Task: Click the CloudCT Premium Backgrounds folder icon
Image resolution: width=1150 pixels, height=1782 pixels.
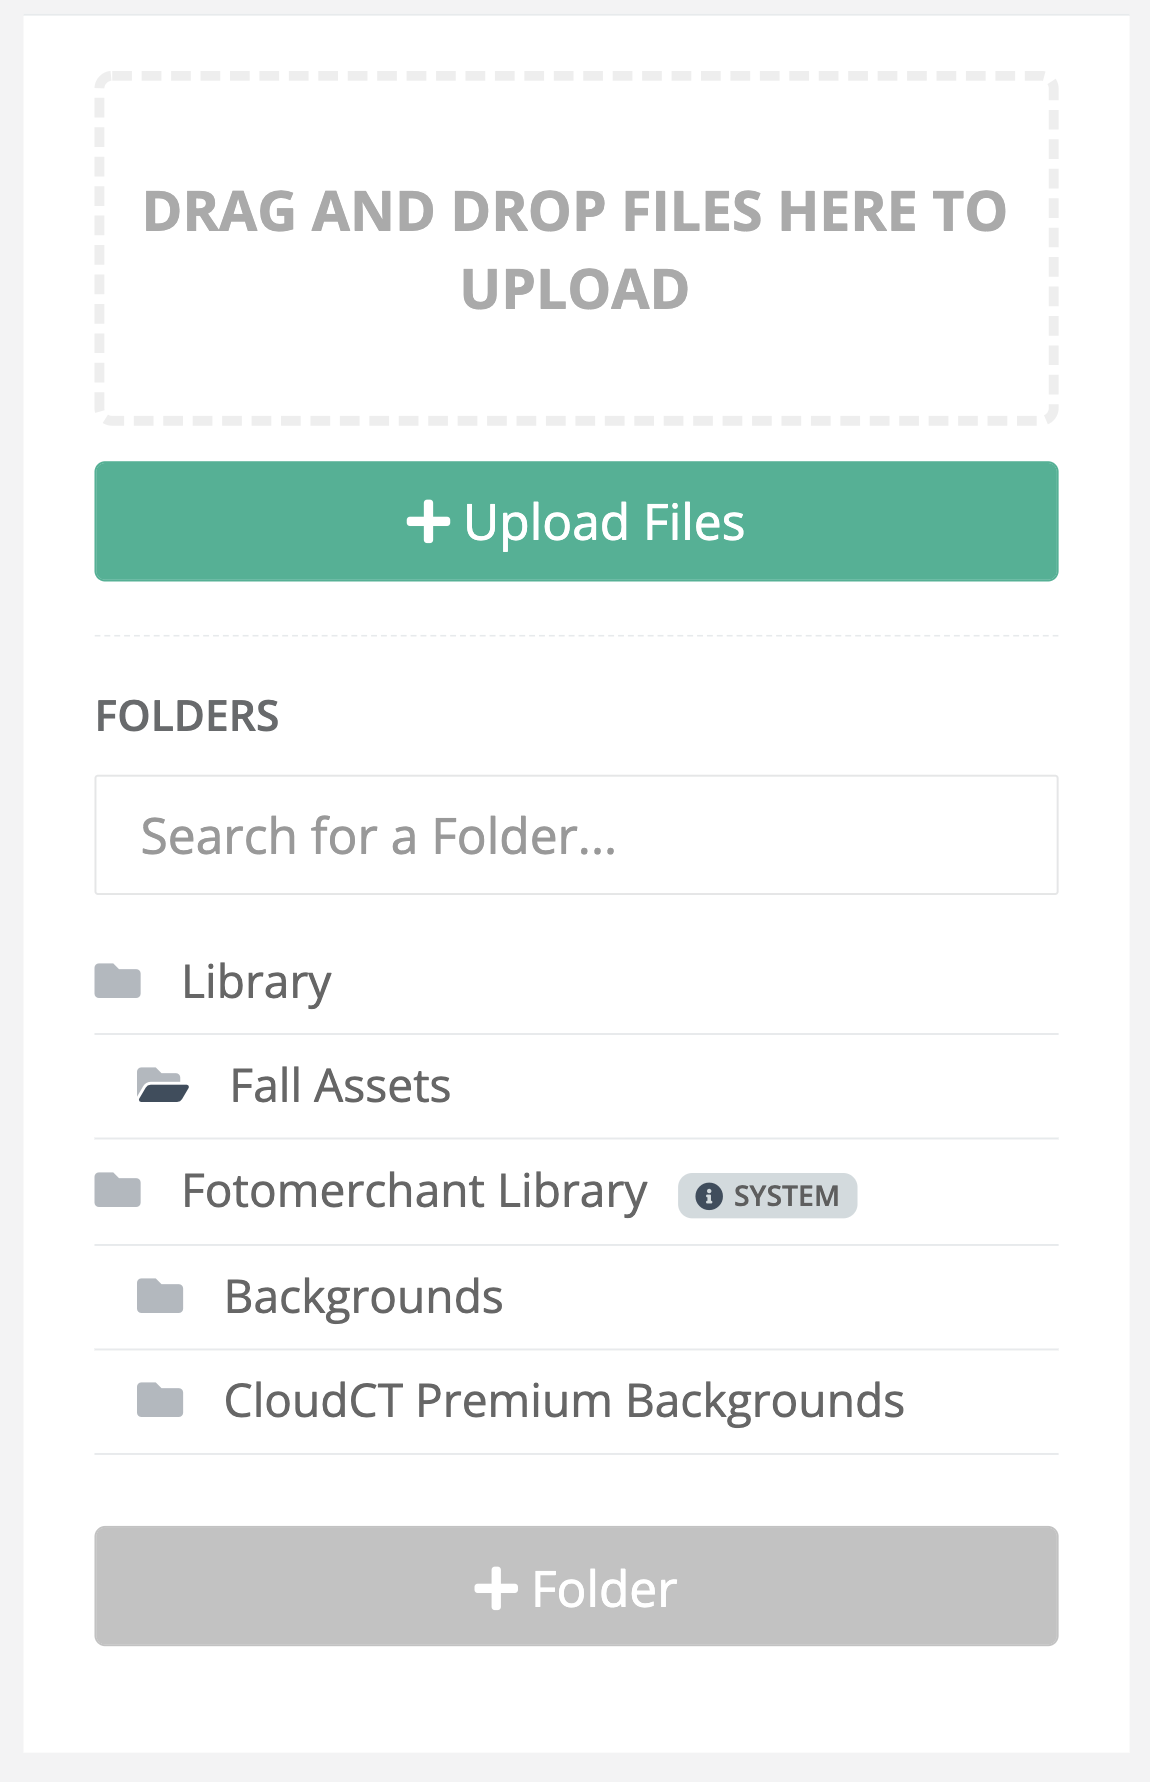Action: pos(160,1400)
